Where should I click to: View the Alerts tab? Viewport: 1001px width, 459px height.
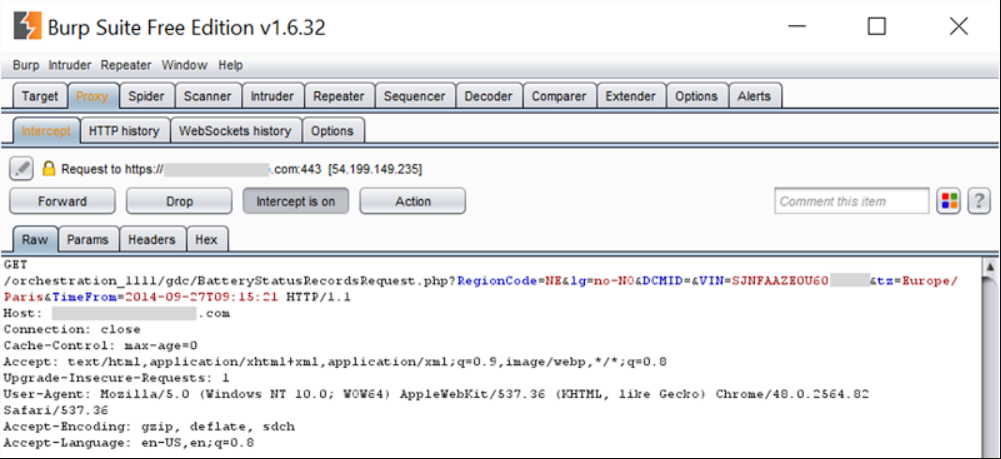pos(754,96)
